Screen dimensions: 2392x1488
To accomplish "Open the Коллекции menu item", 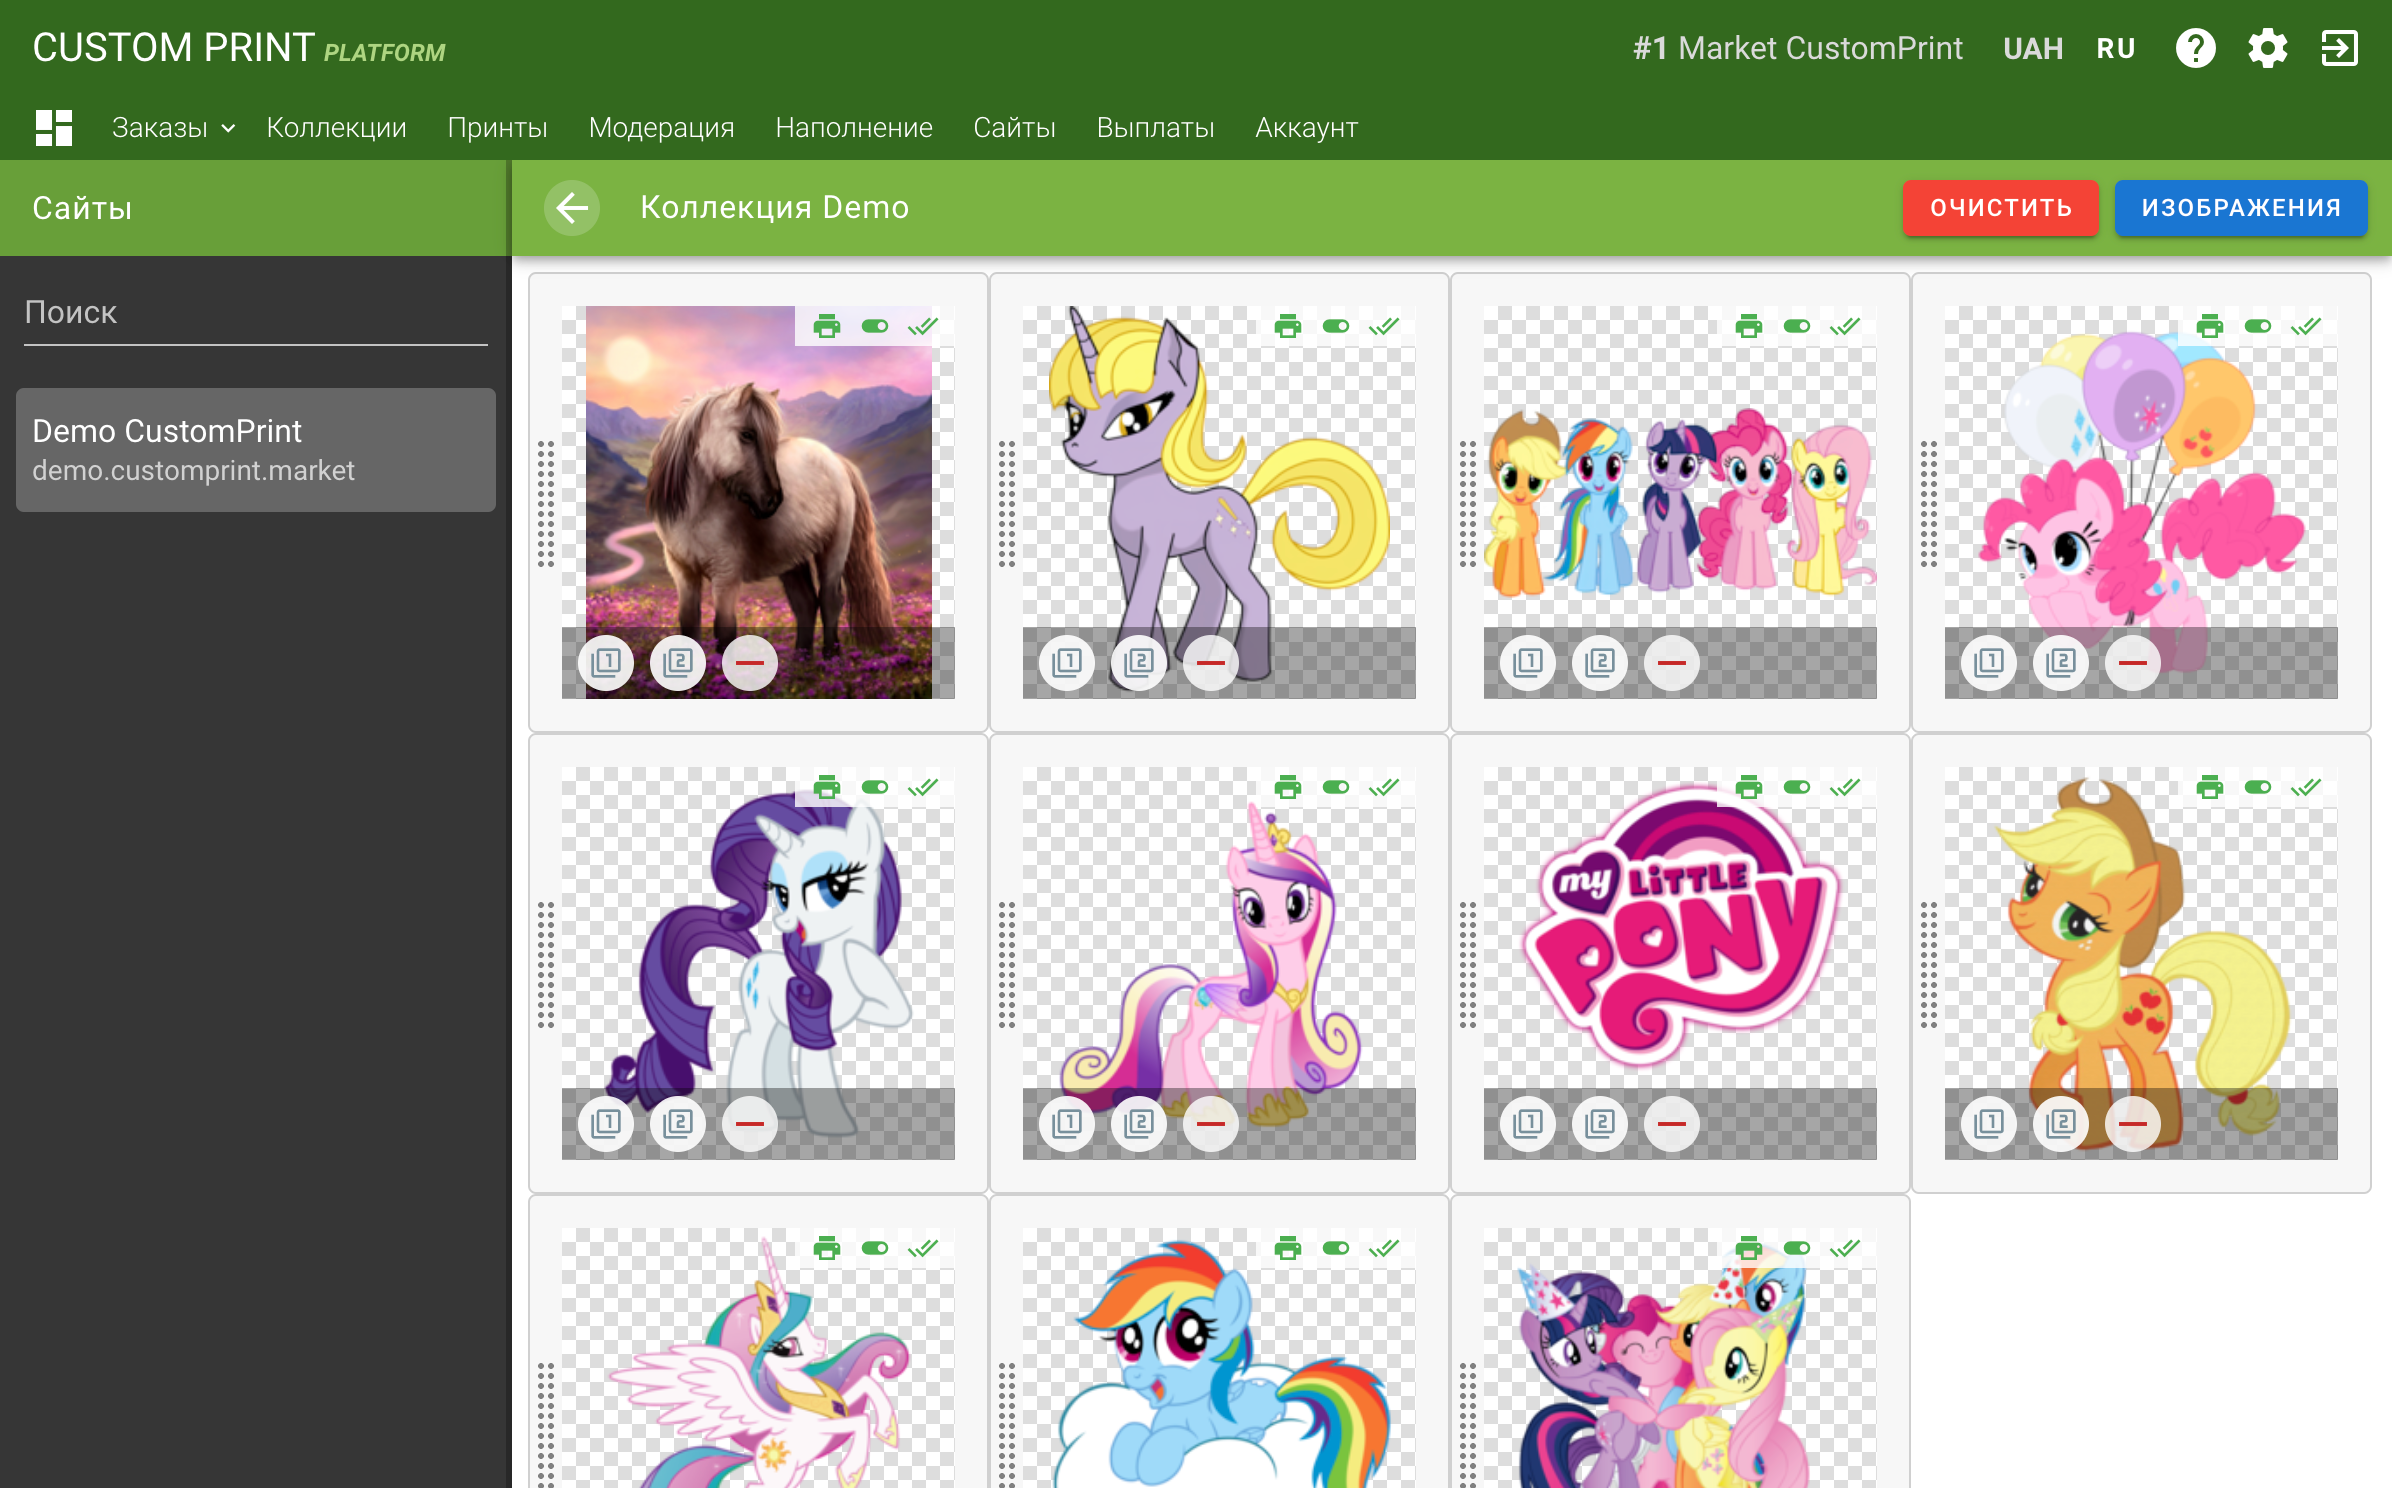I will point(337,128).
